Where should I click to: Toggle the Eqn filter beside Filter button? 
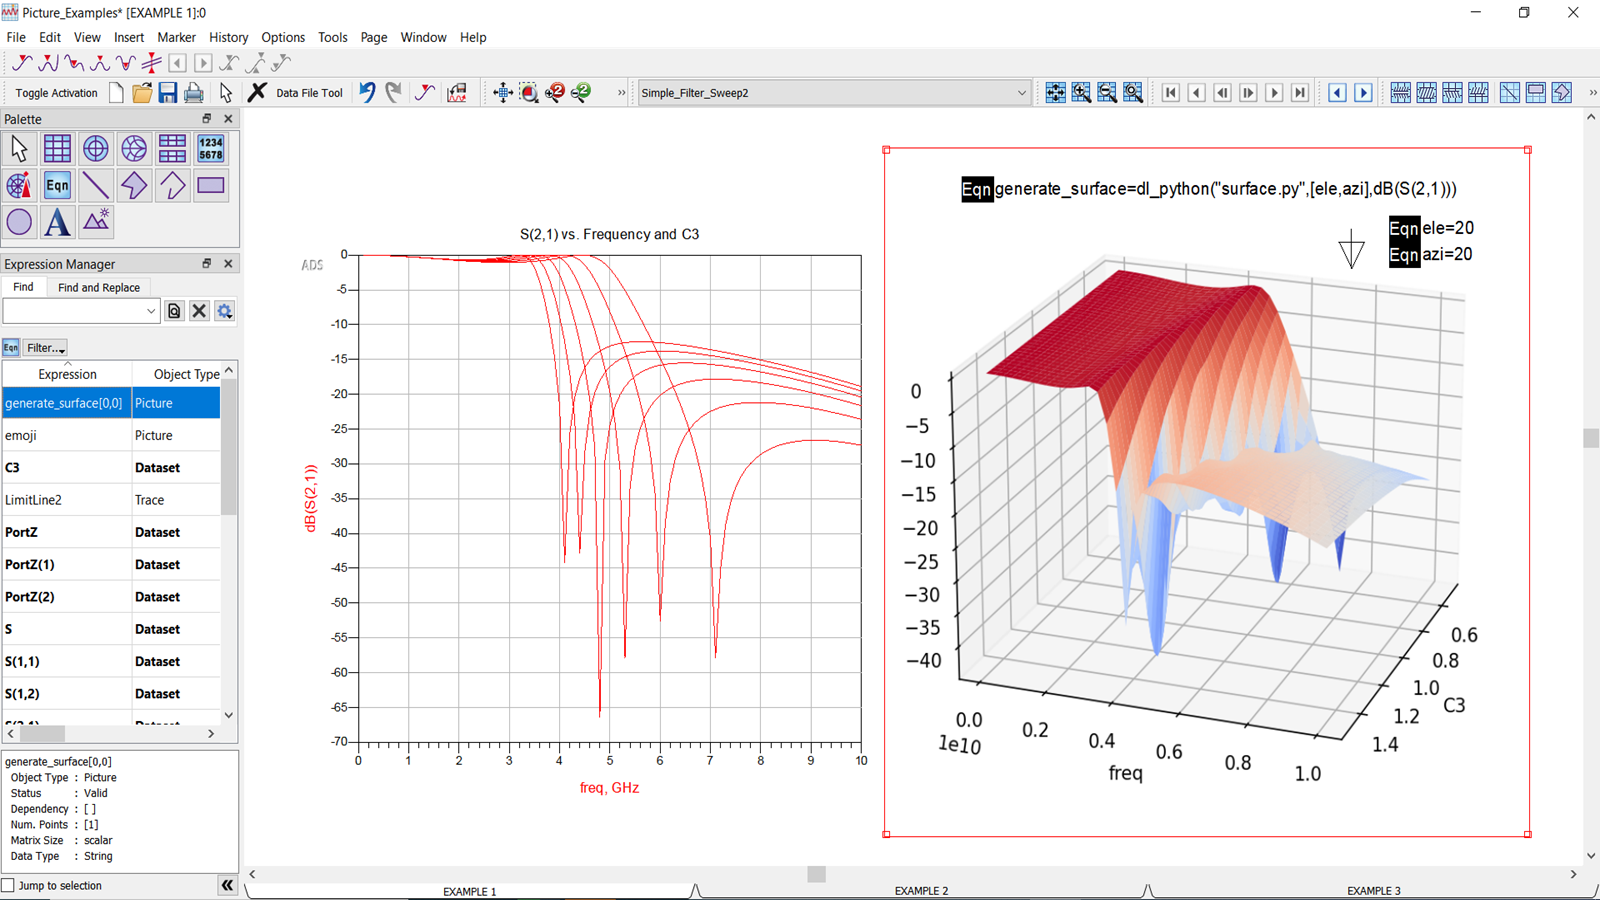click(10, 347)
